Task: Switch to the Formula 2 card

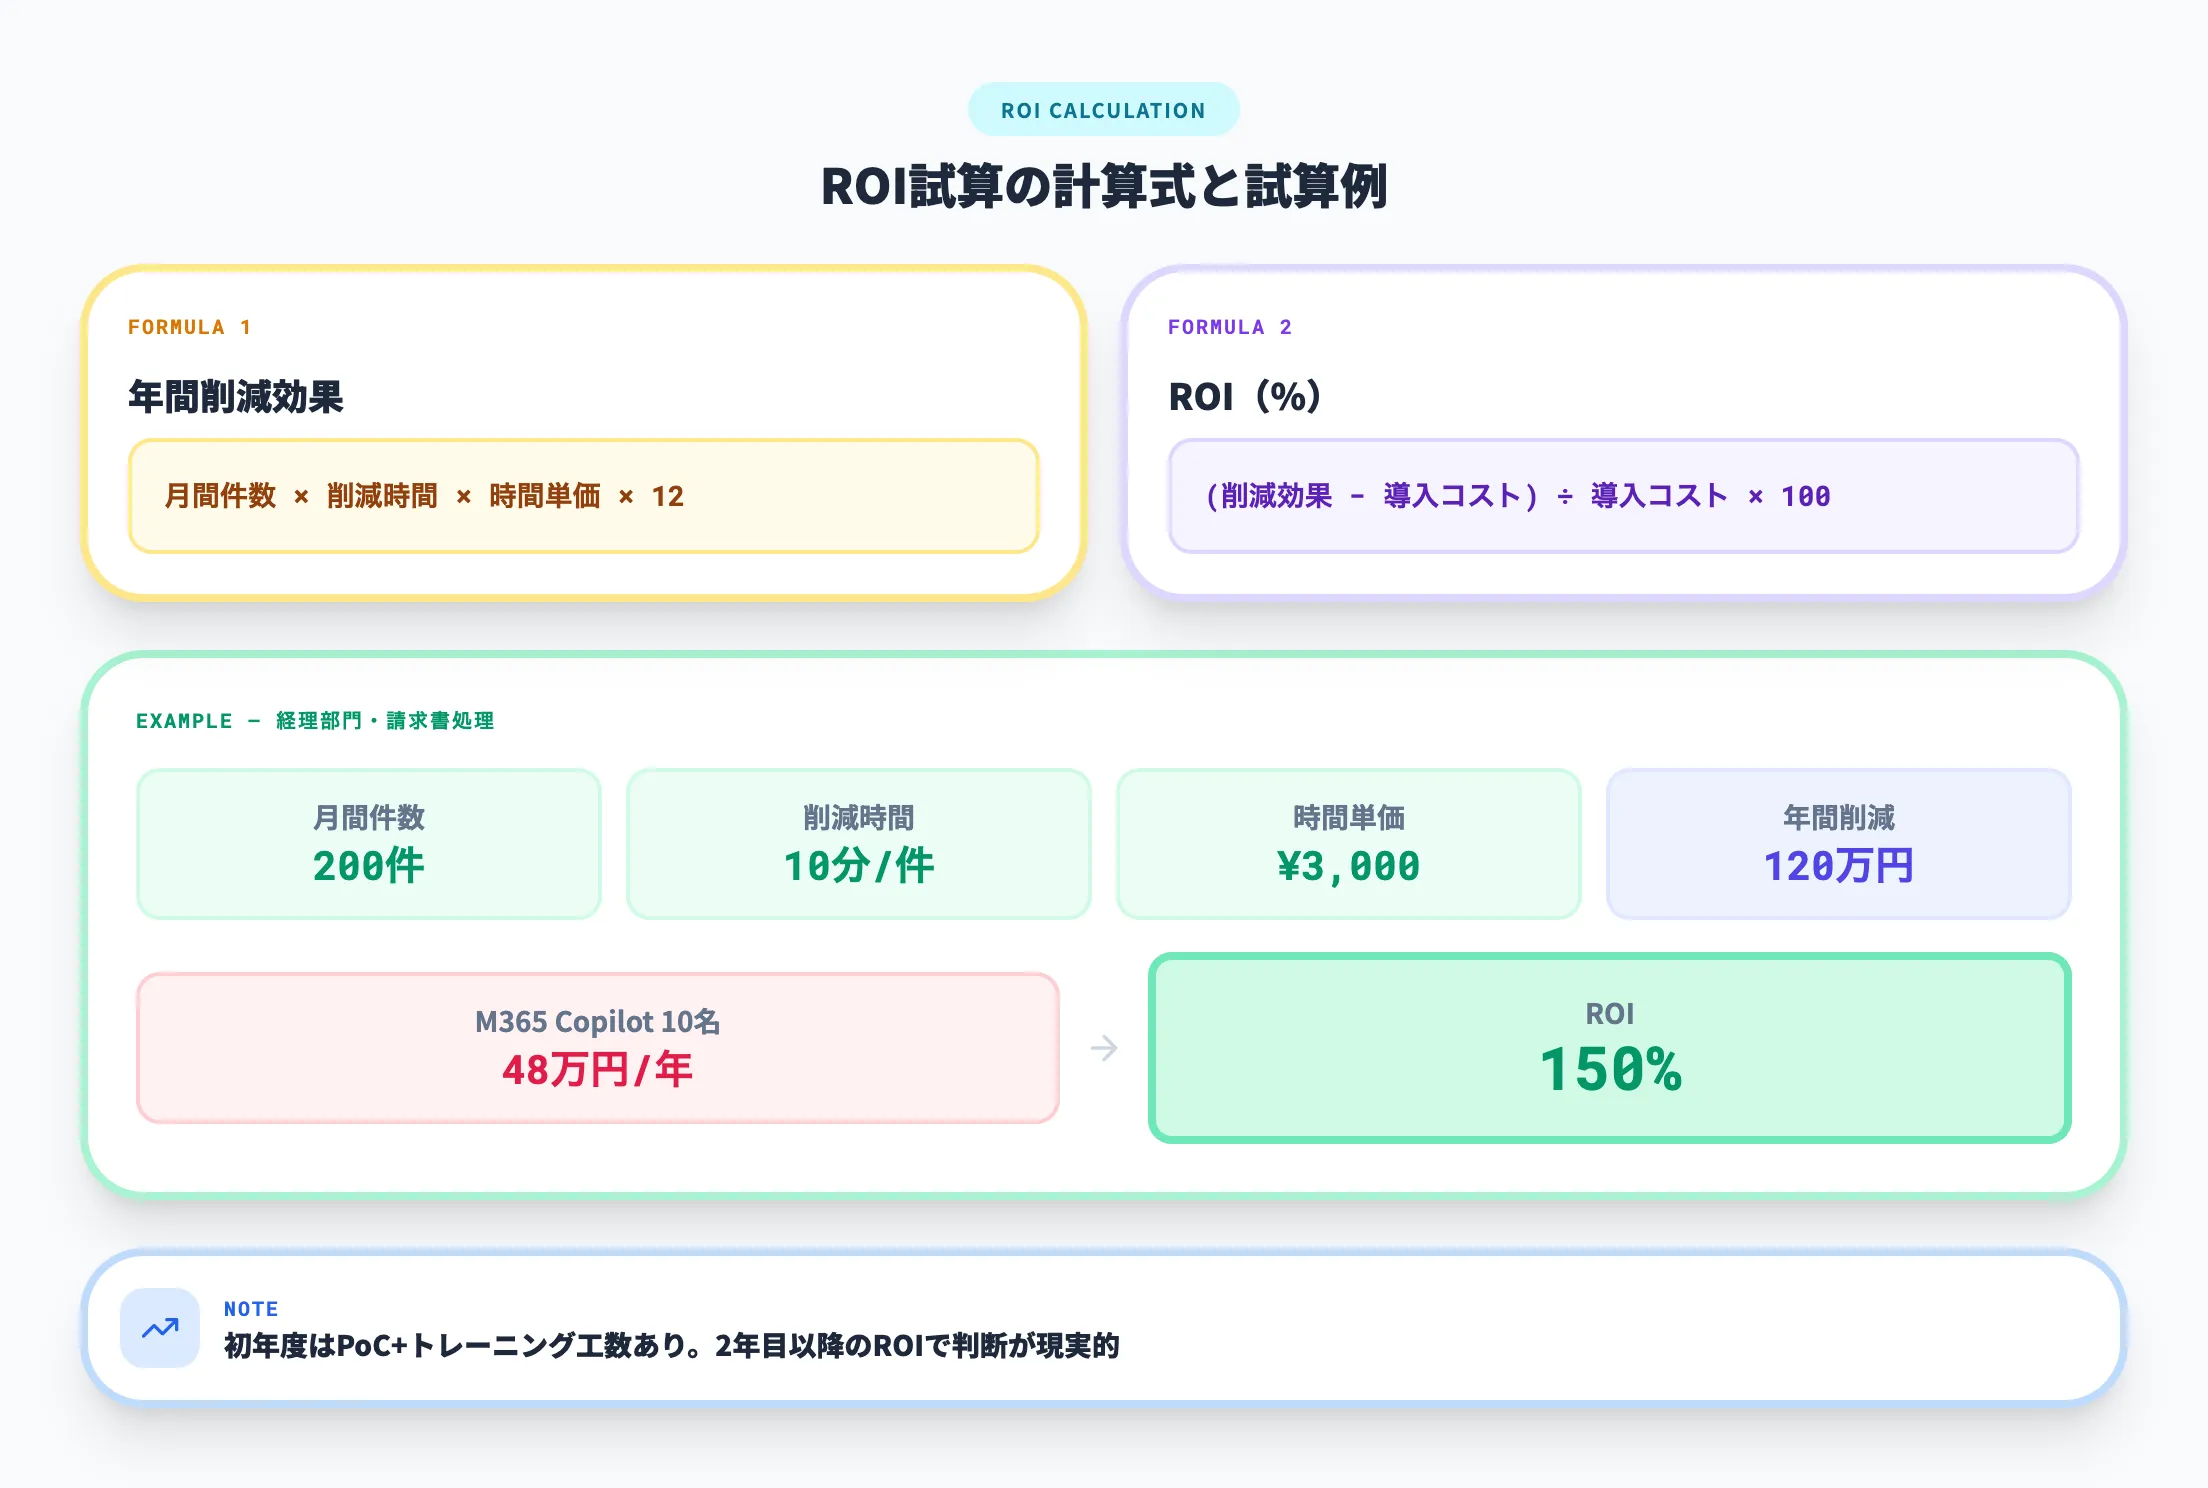Action: (x=1625, y=430)
